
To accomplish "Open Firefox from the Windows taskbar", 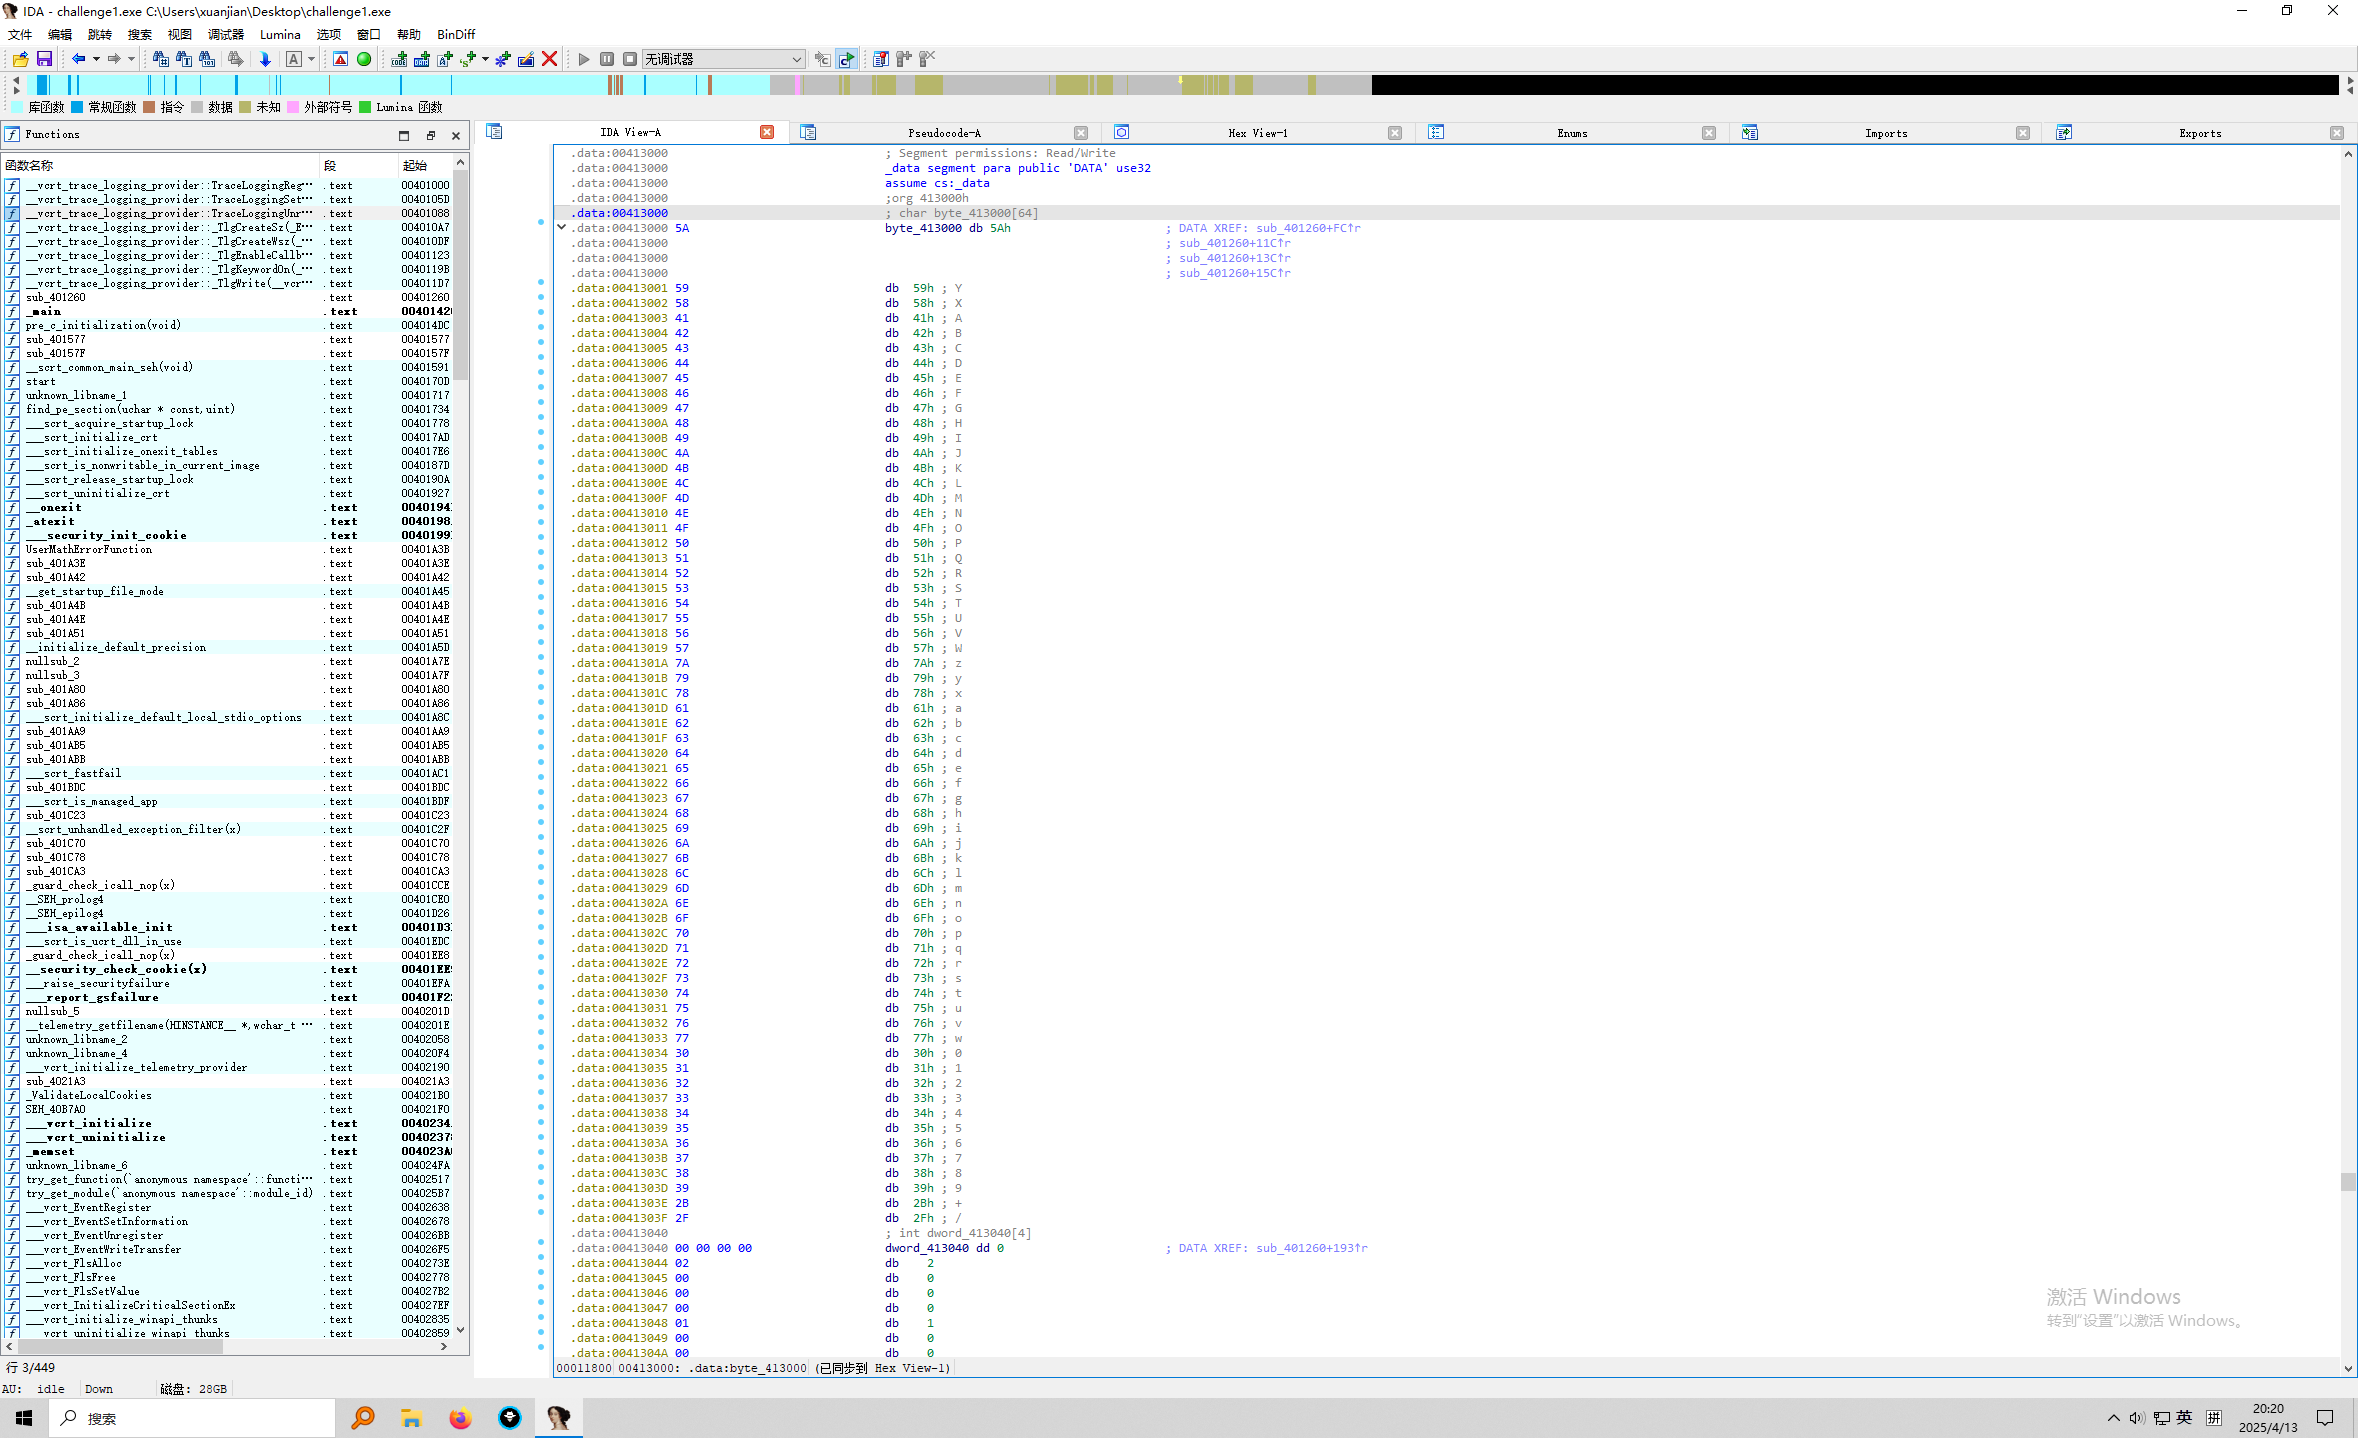I will (x=460, y=1418).
